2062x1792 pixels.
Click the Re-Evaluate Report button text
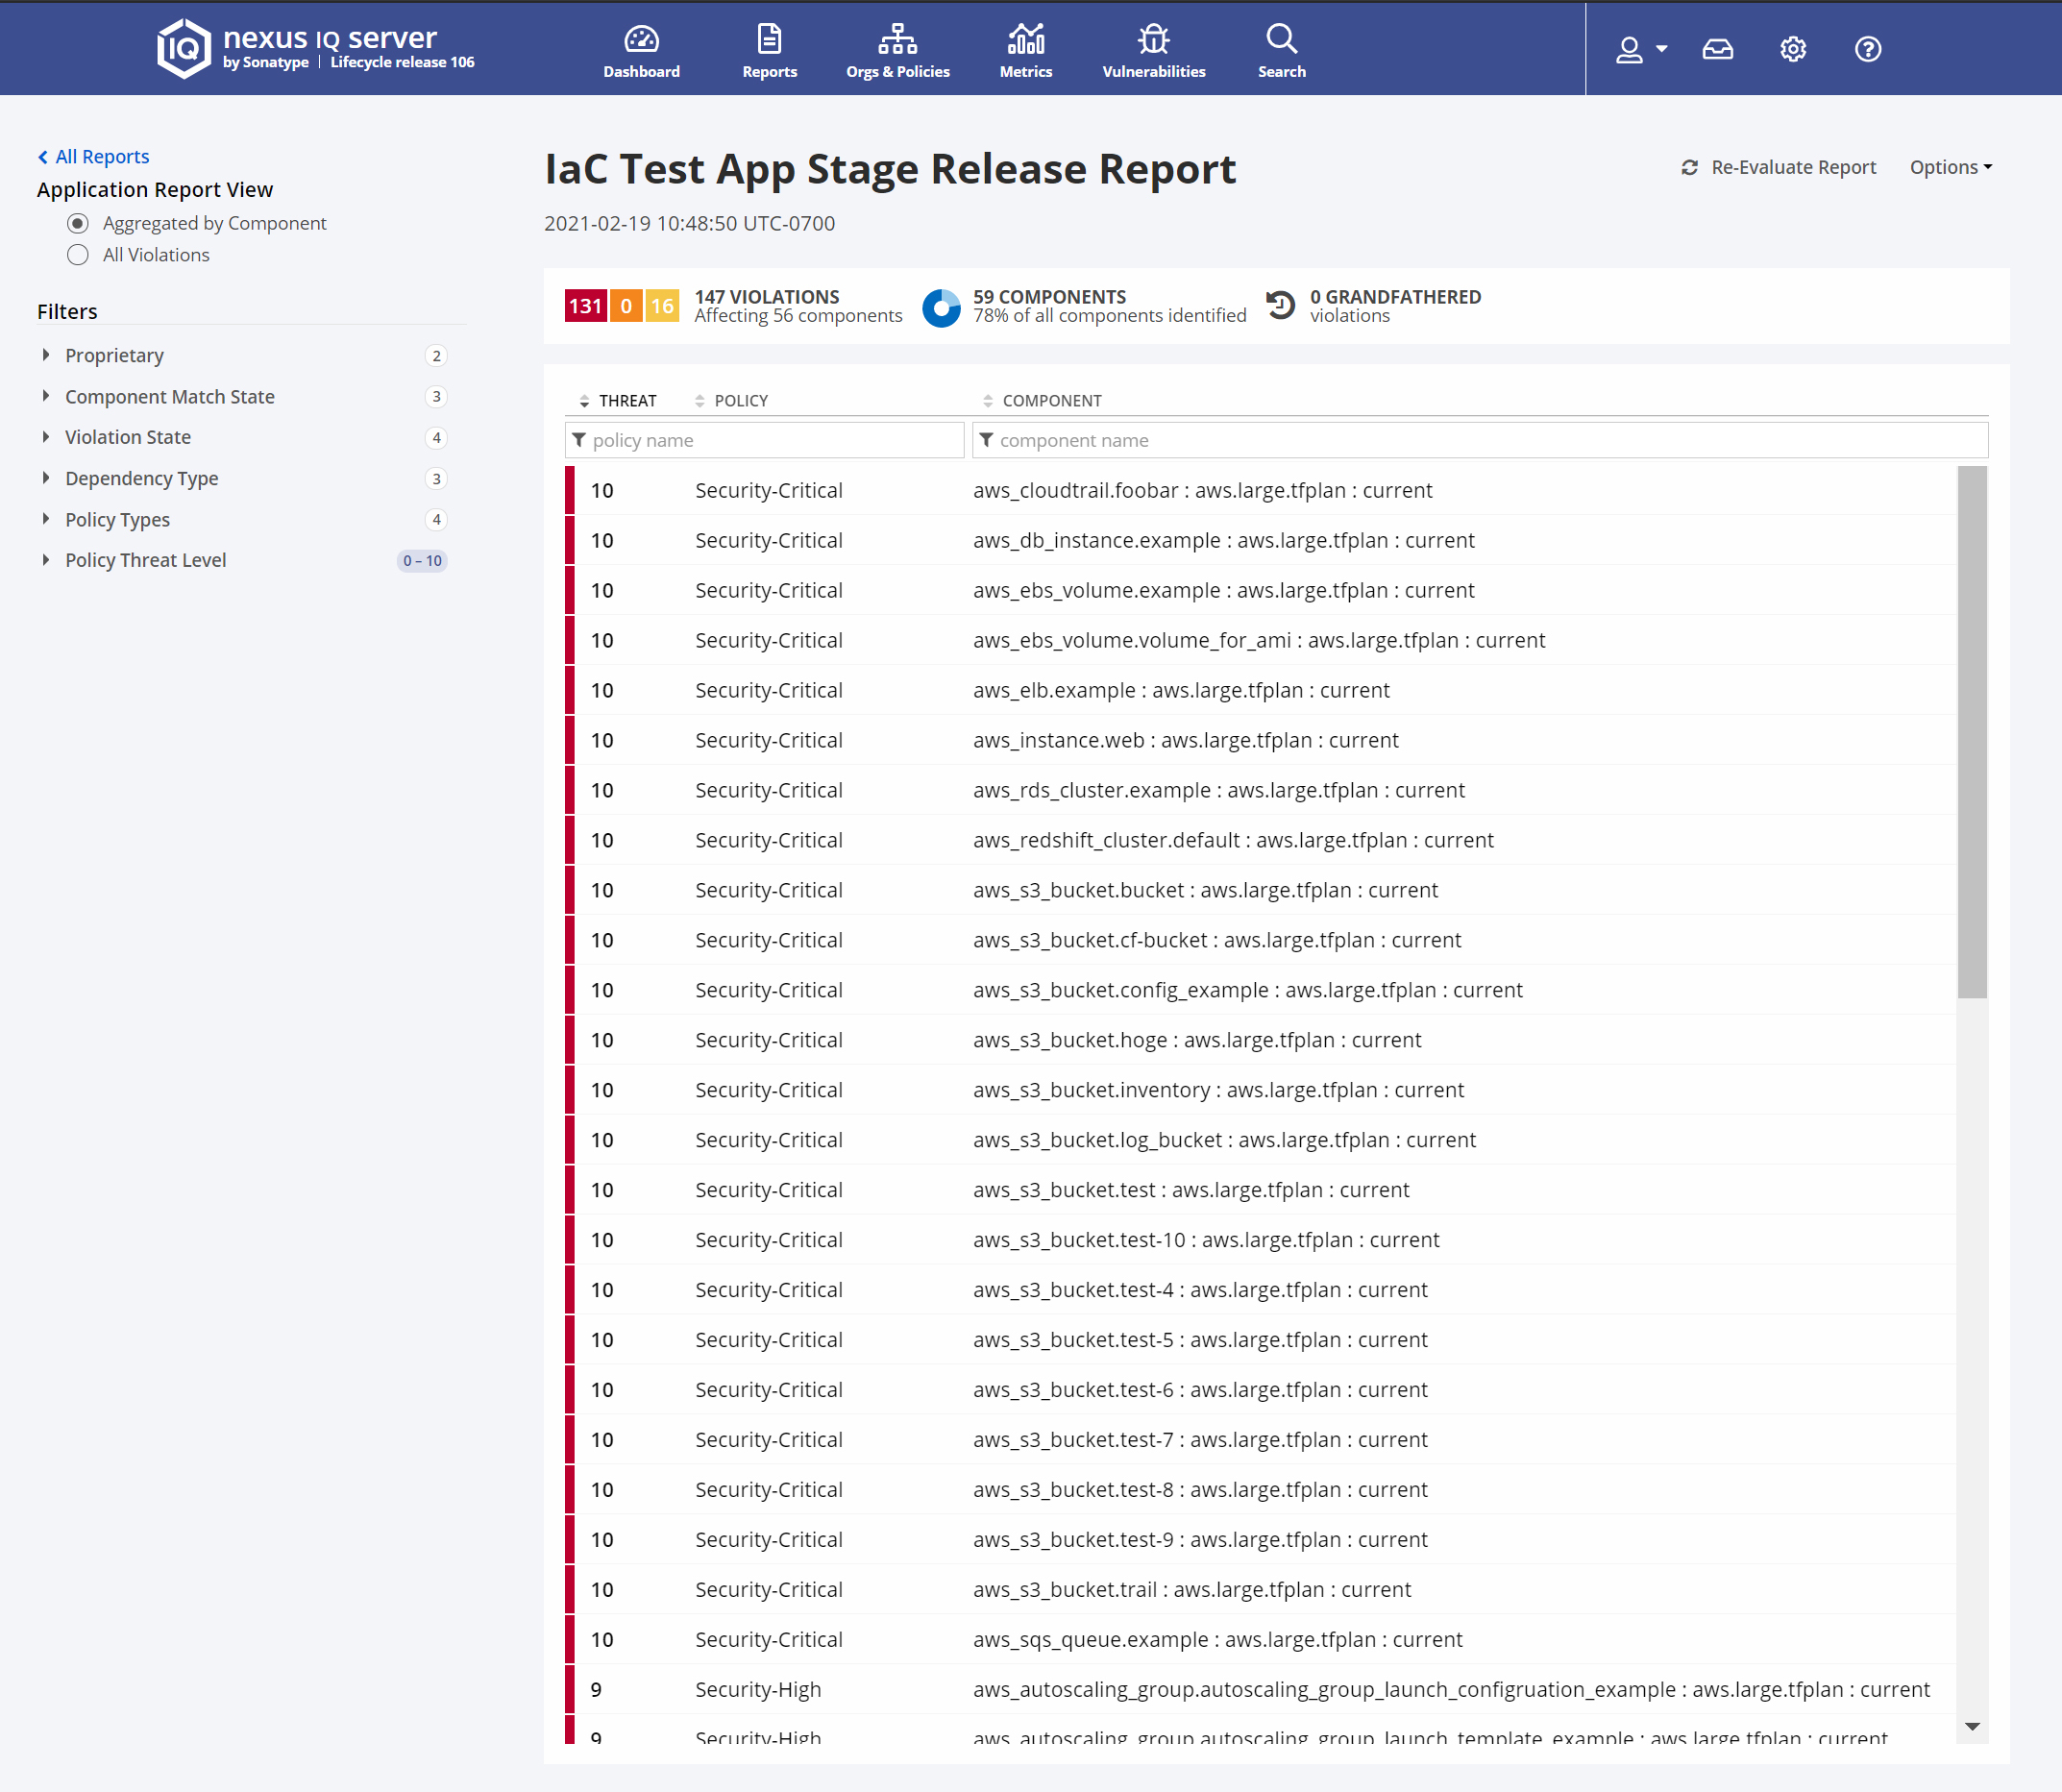click(x=1793, y=168)
